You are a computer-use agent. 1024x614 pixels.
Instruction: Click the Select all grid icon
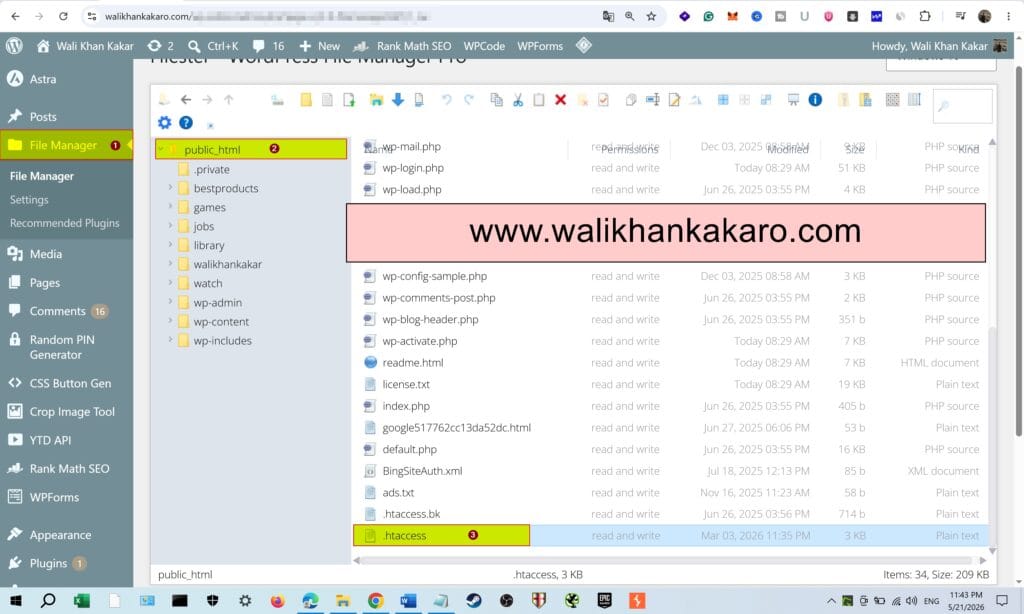pos(723,99)
